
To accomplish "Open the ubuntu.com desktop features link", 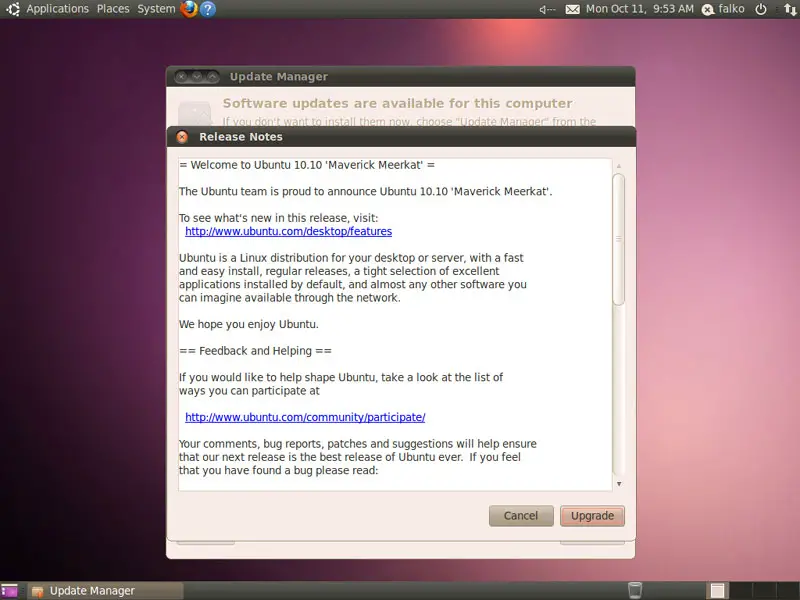I will tap(288, 231).
